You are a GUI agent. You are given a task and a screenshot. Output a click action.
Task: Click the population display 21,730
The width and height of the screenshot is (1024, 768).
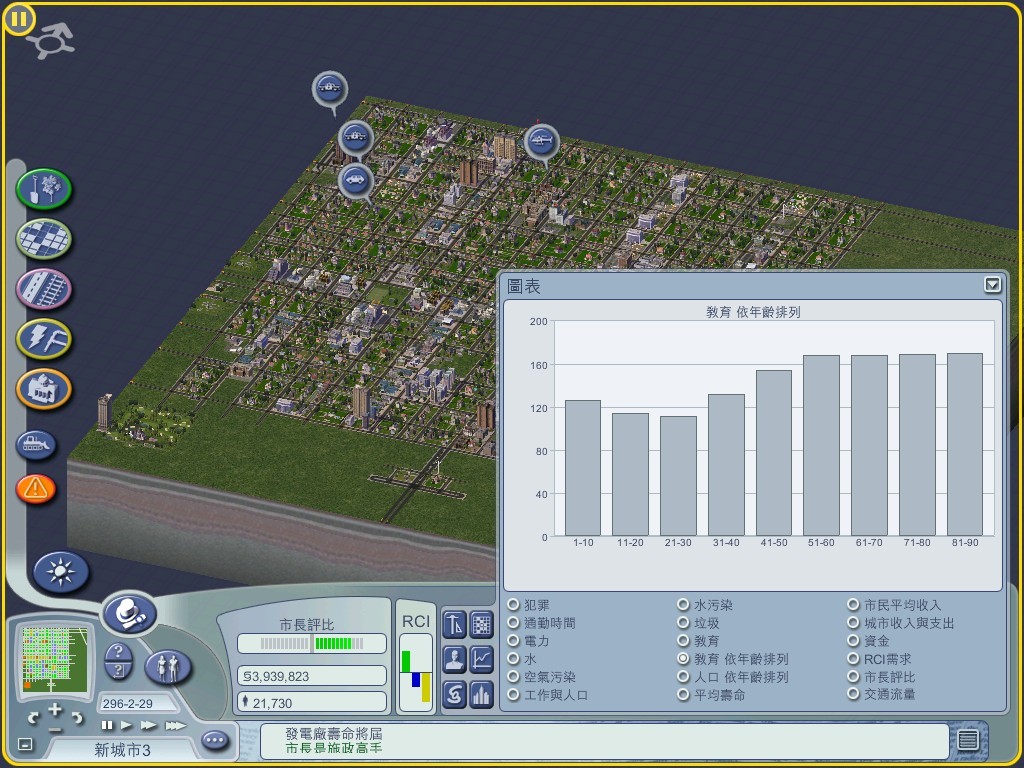tap(312, 703)
